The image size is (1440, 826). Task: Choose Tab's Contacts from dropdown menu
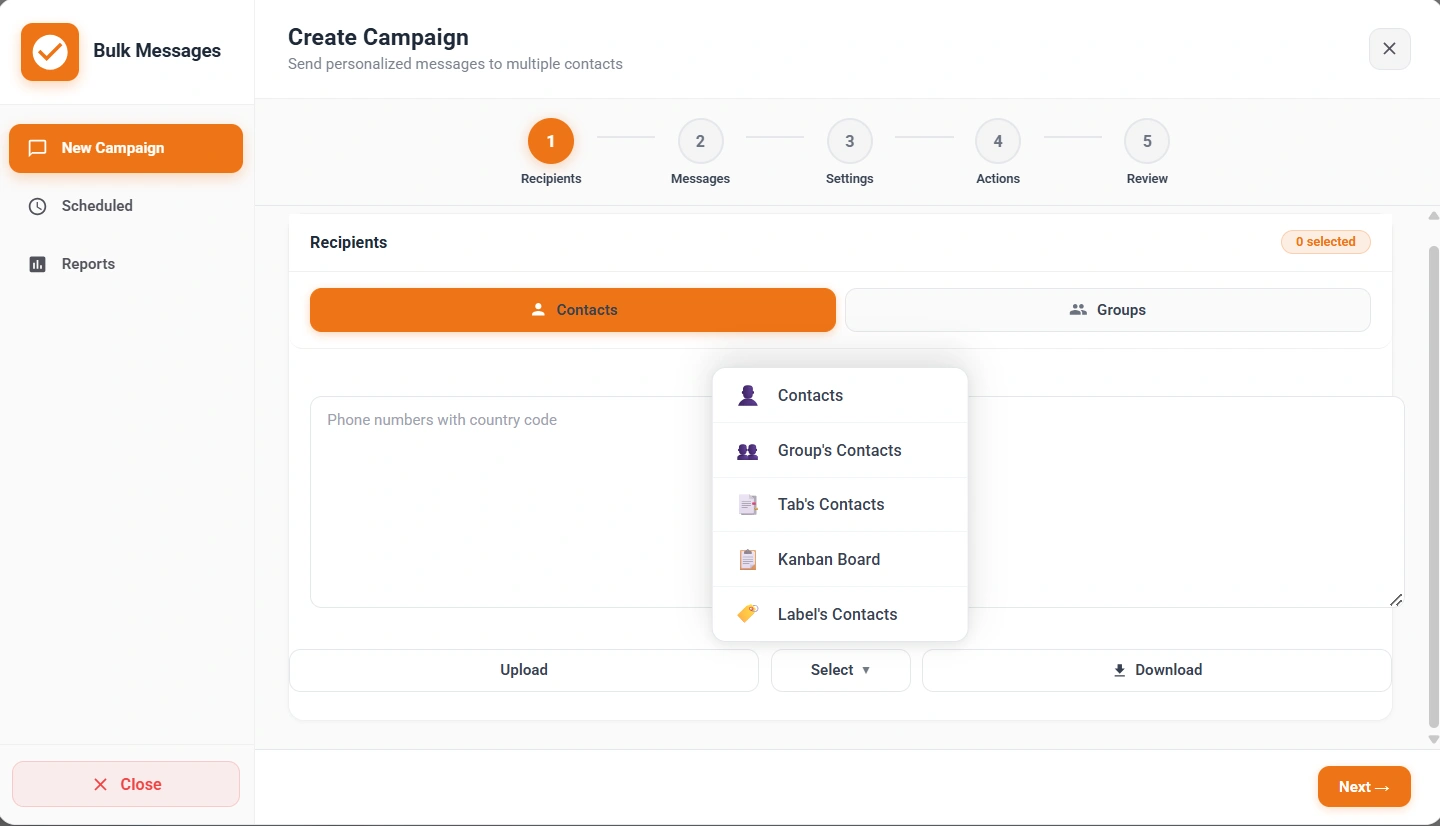840,505
